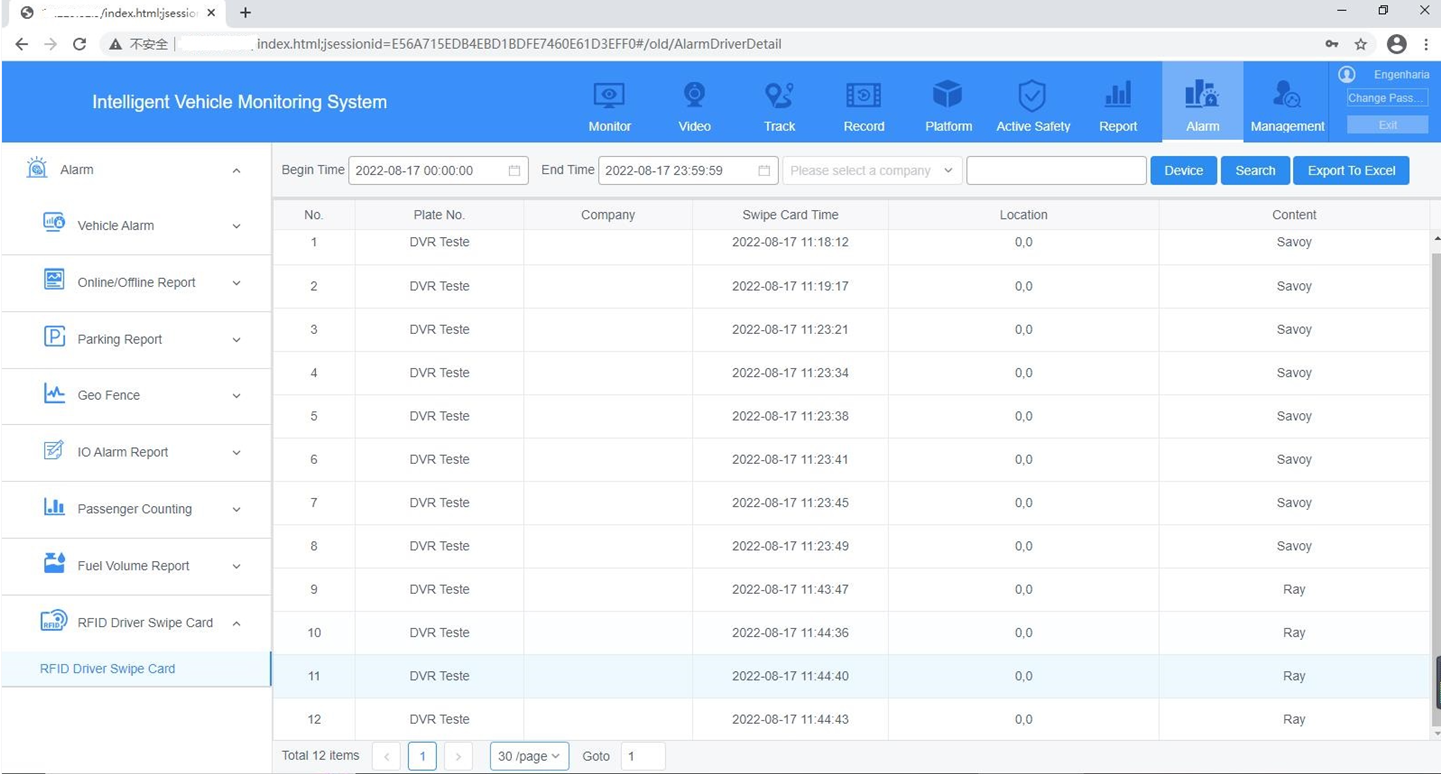Click the Search button
Screen dimensions: 1441x774
pos(1255,170)
